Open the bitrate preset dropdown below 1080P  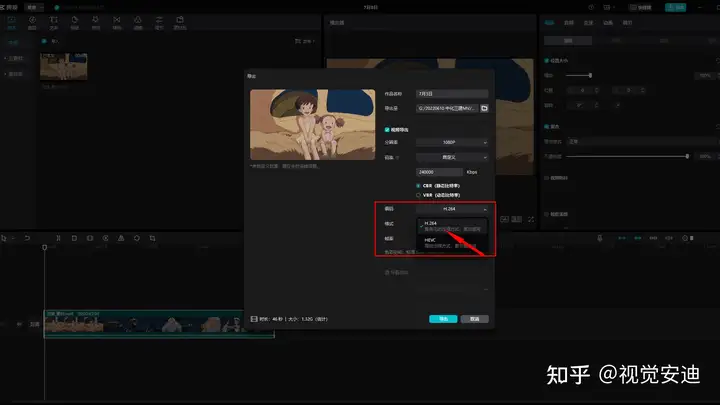coord(452,158)
